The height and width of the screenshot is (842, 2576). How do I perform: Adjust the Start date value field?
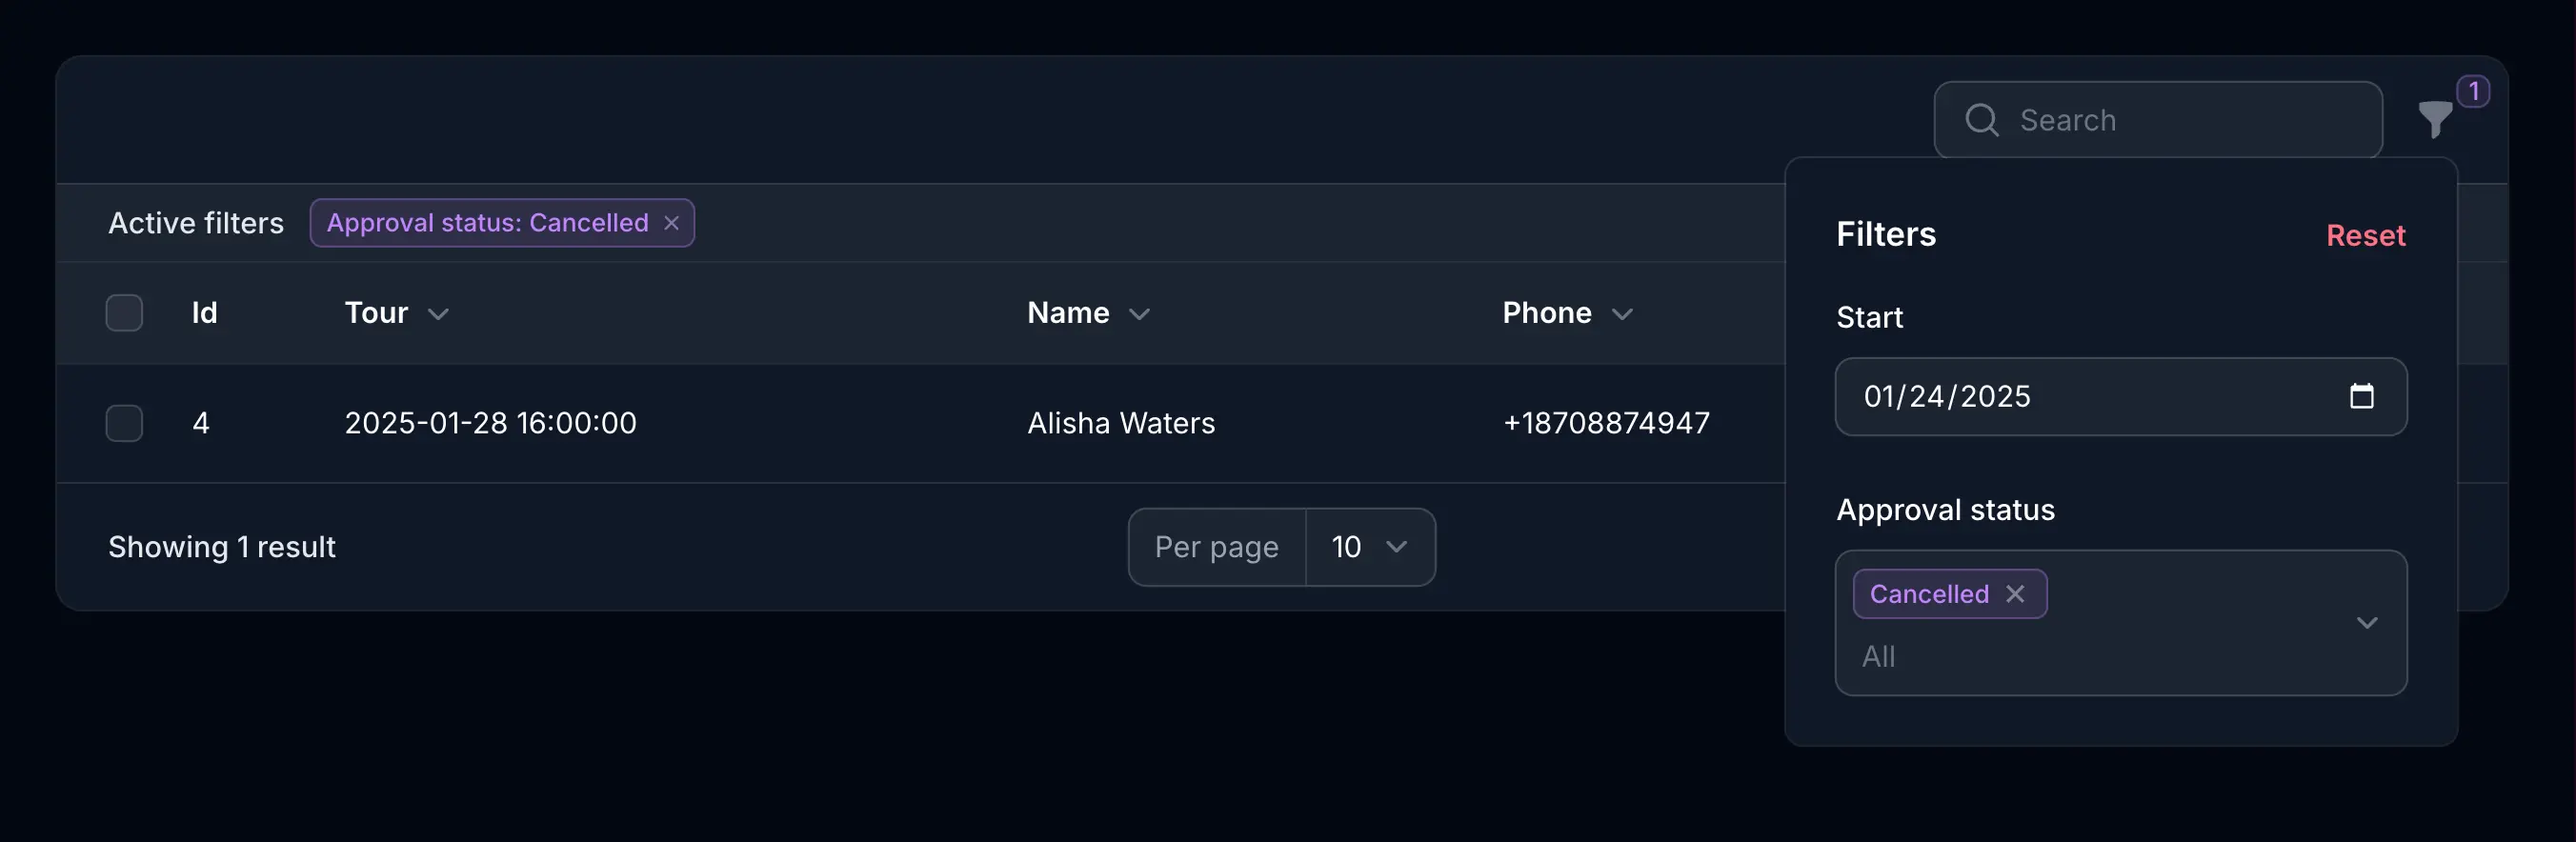(1949, 396)
